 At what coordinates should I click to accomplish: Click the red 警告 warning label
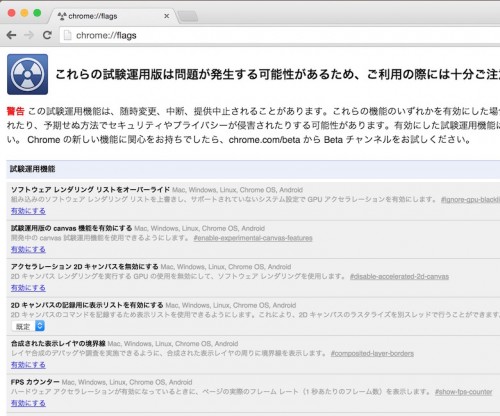(x=16, y=111)
